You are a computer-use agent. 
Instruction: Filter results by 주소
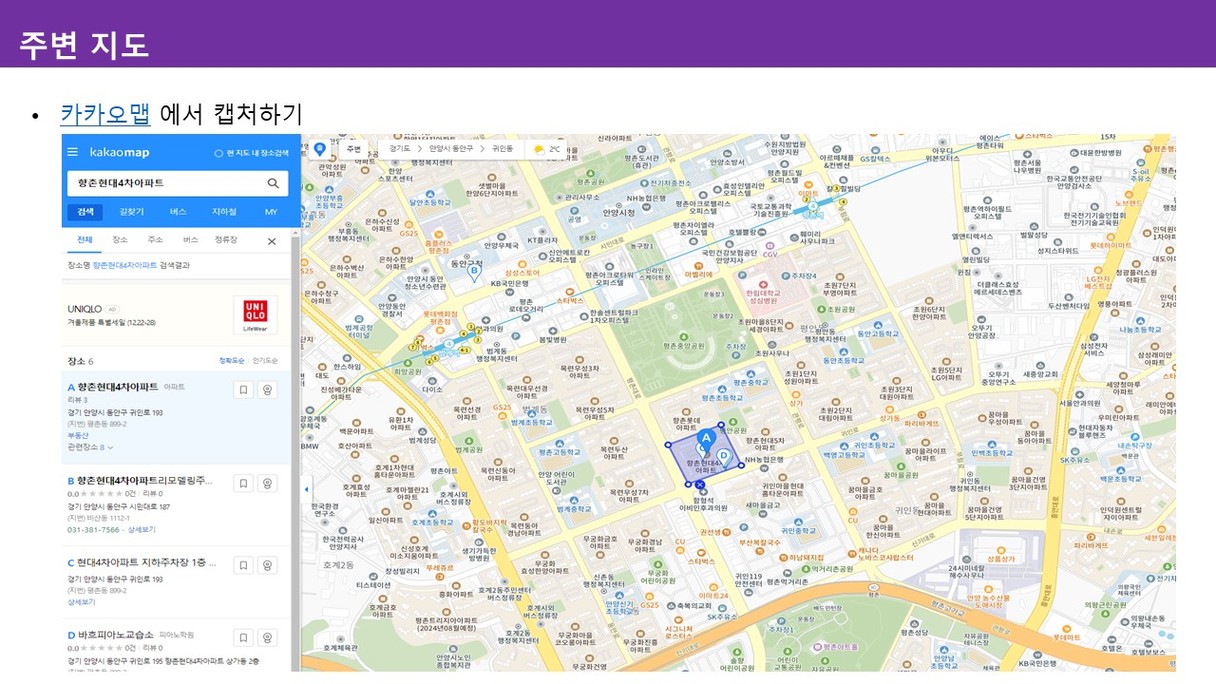[x=155, y=240]
